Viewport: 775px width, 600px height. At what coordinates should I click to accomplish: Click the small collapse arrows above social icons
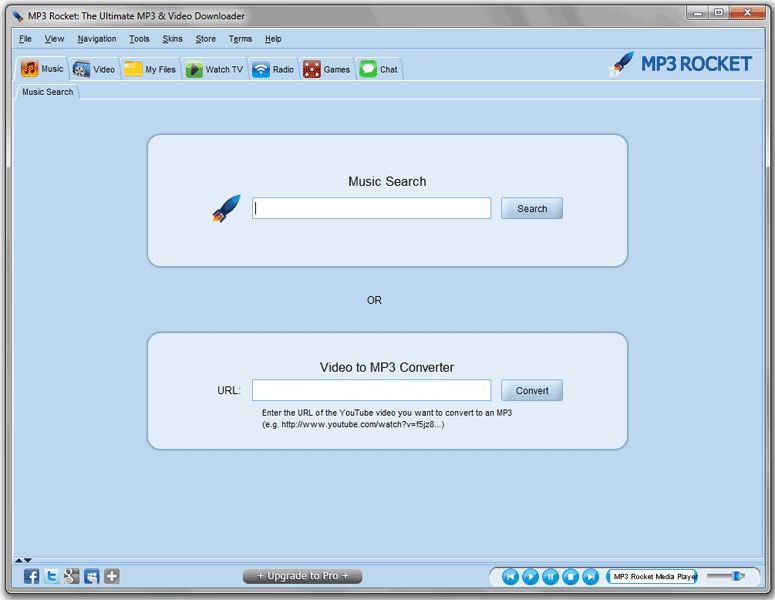tap(23, 560)
